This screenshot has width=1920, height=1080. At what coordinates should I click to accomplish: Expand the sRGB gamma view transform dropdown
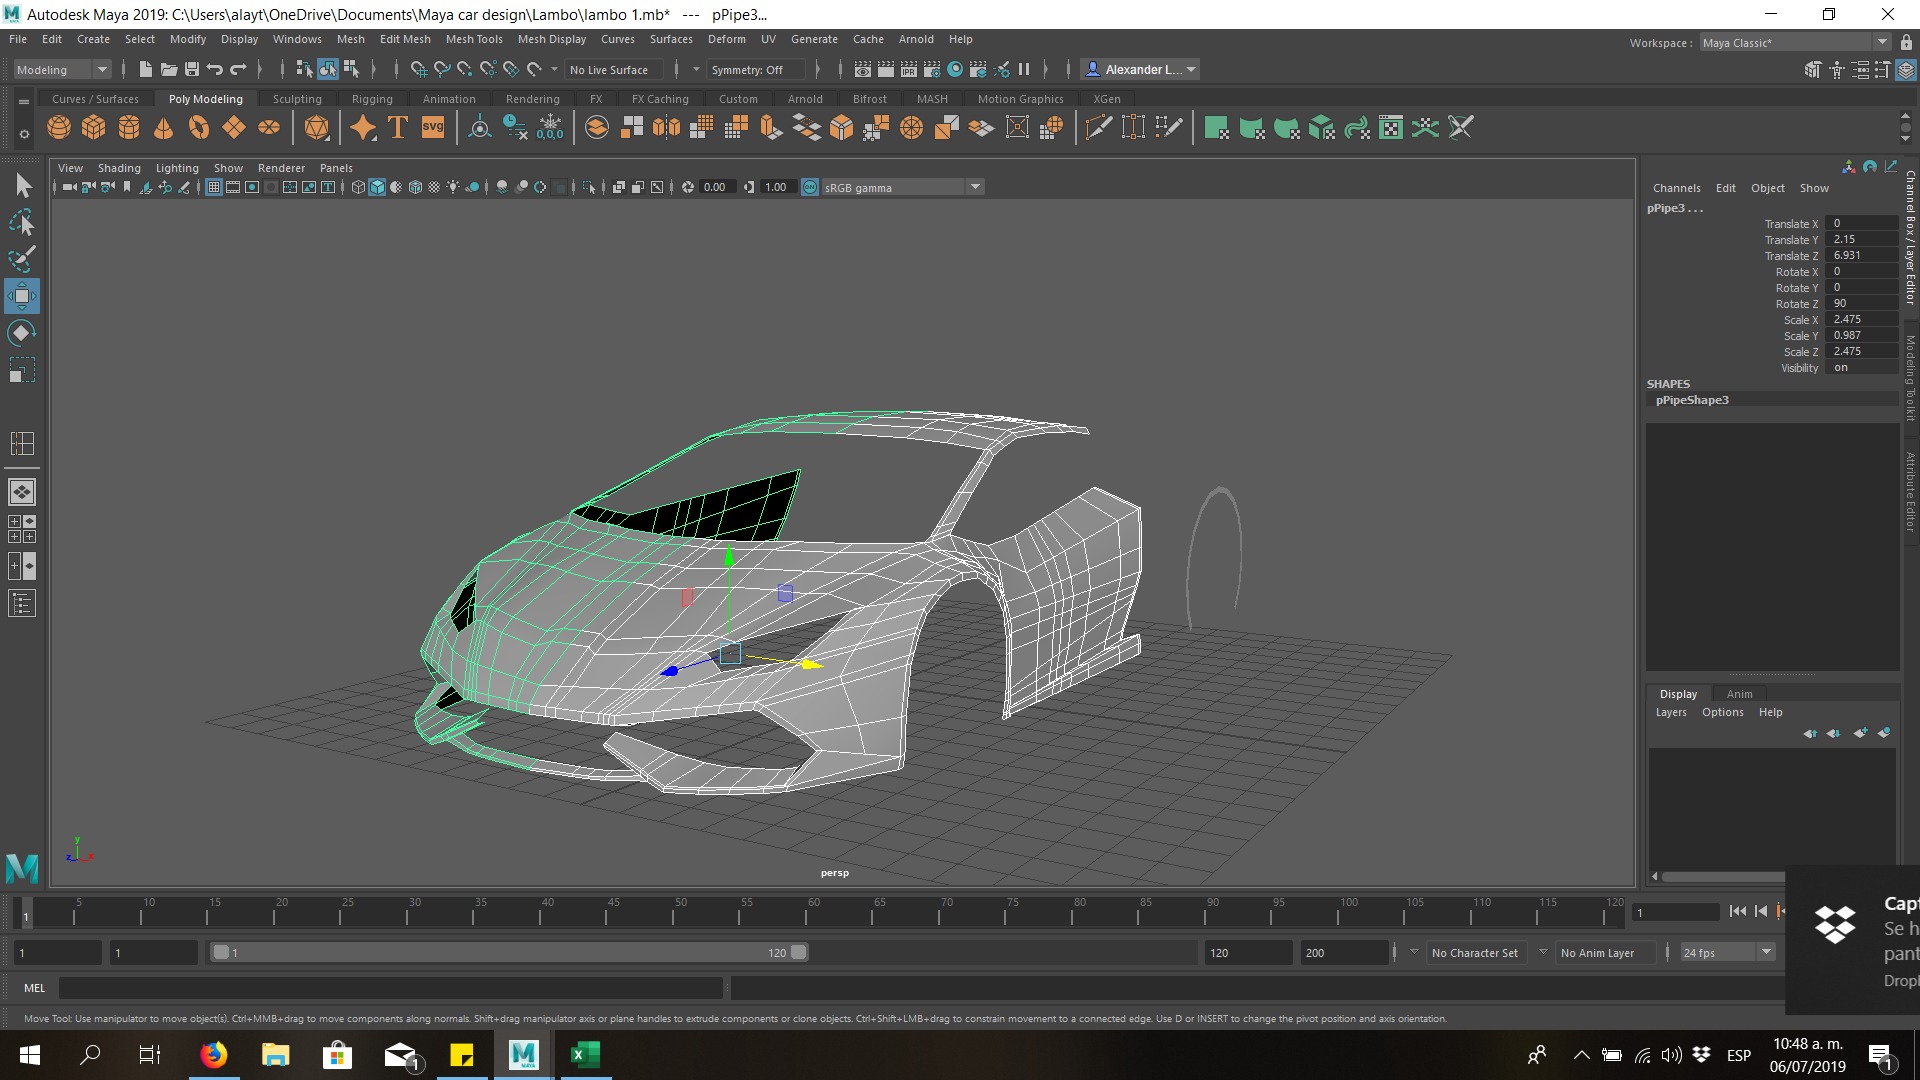tap(975, 187)
